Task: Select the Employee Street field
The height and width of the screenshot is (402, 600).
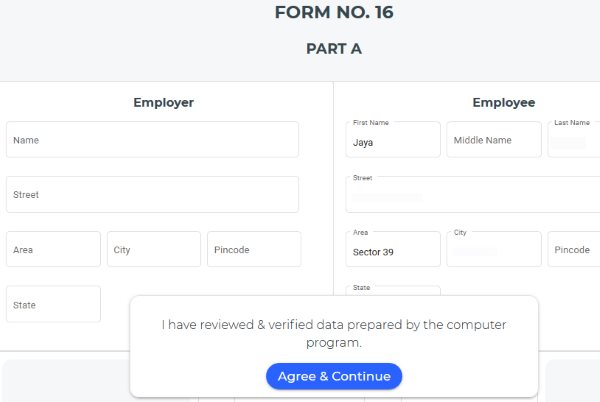Action: coord(472,195)
